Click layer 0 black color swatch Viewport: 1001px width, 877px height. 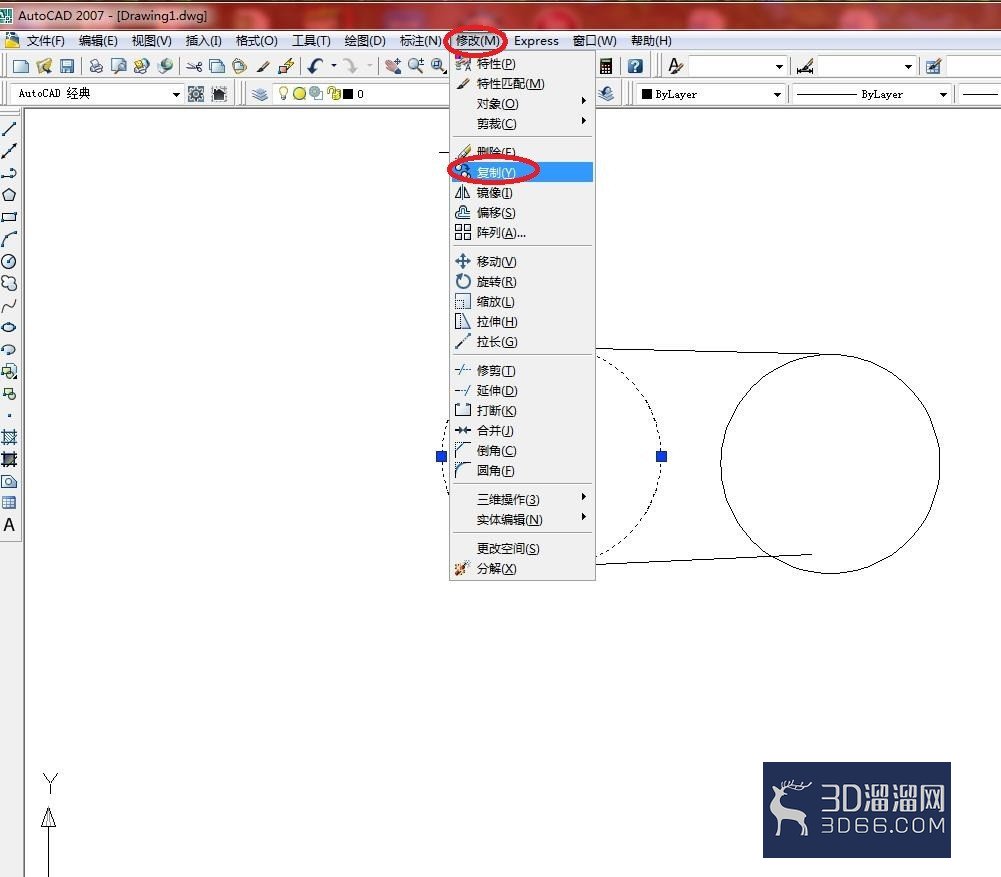click(348, 94)
